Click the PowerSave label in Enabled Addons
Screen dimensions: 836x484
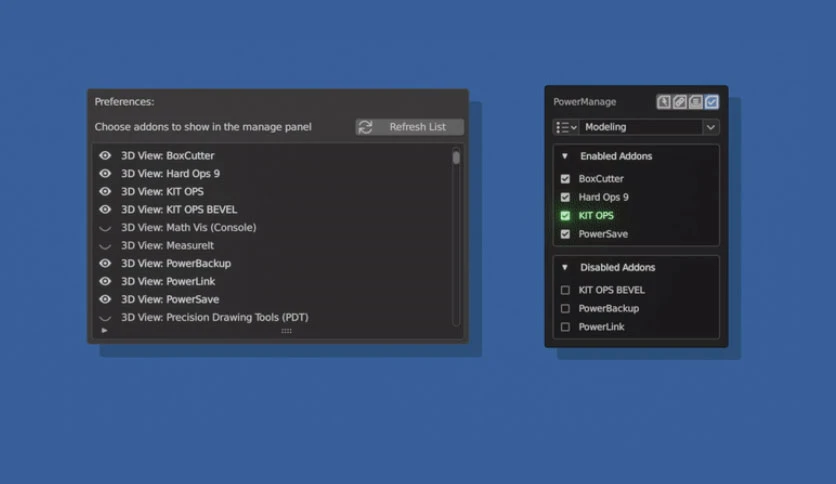[x=603, y=234]
